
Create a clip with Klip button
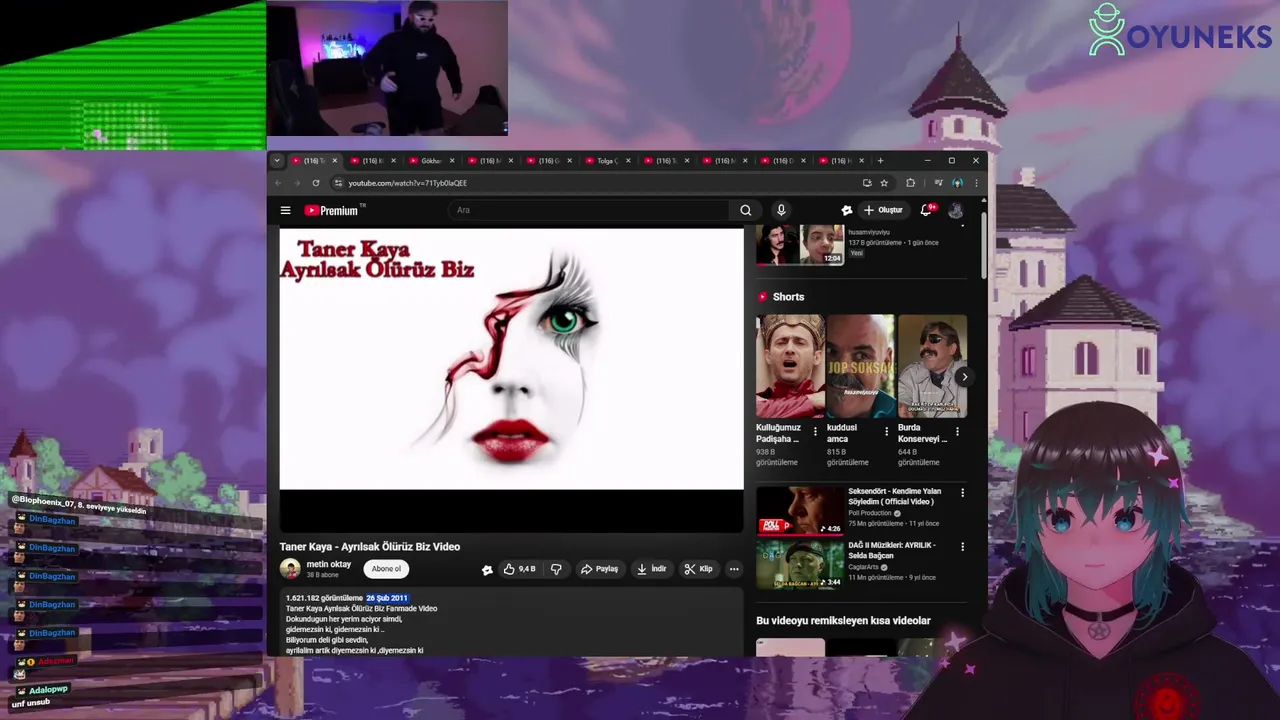(698, 569)
